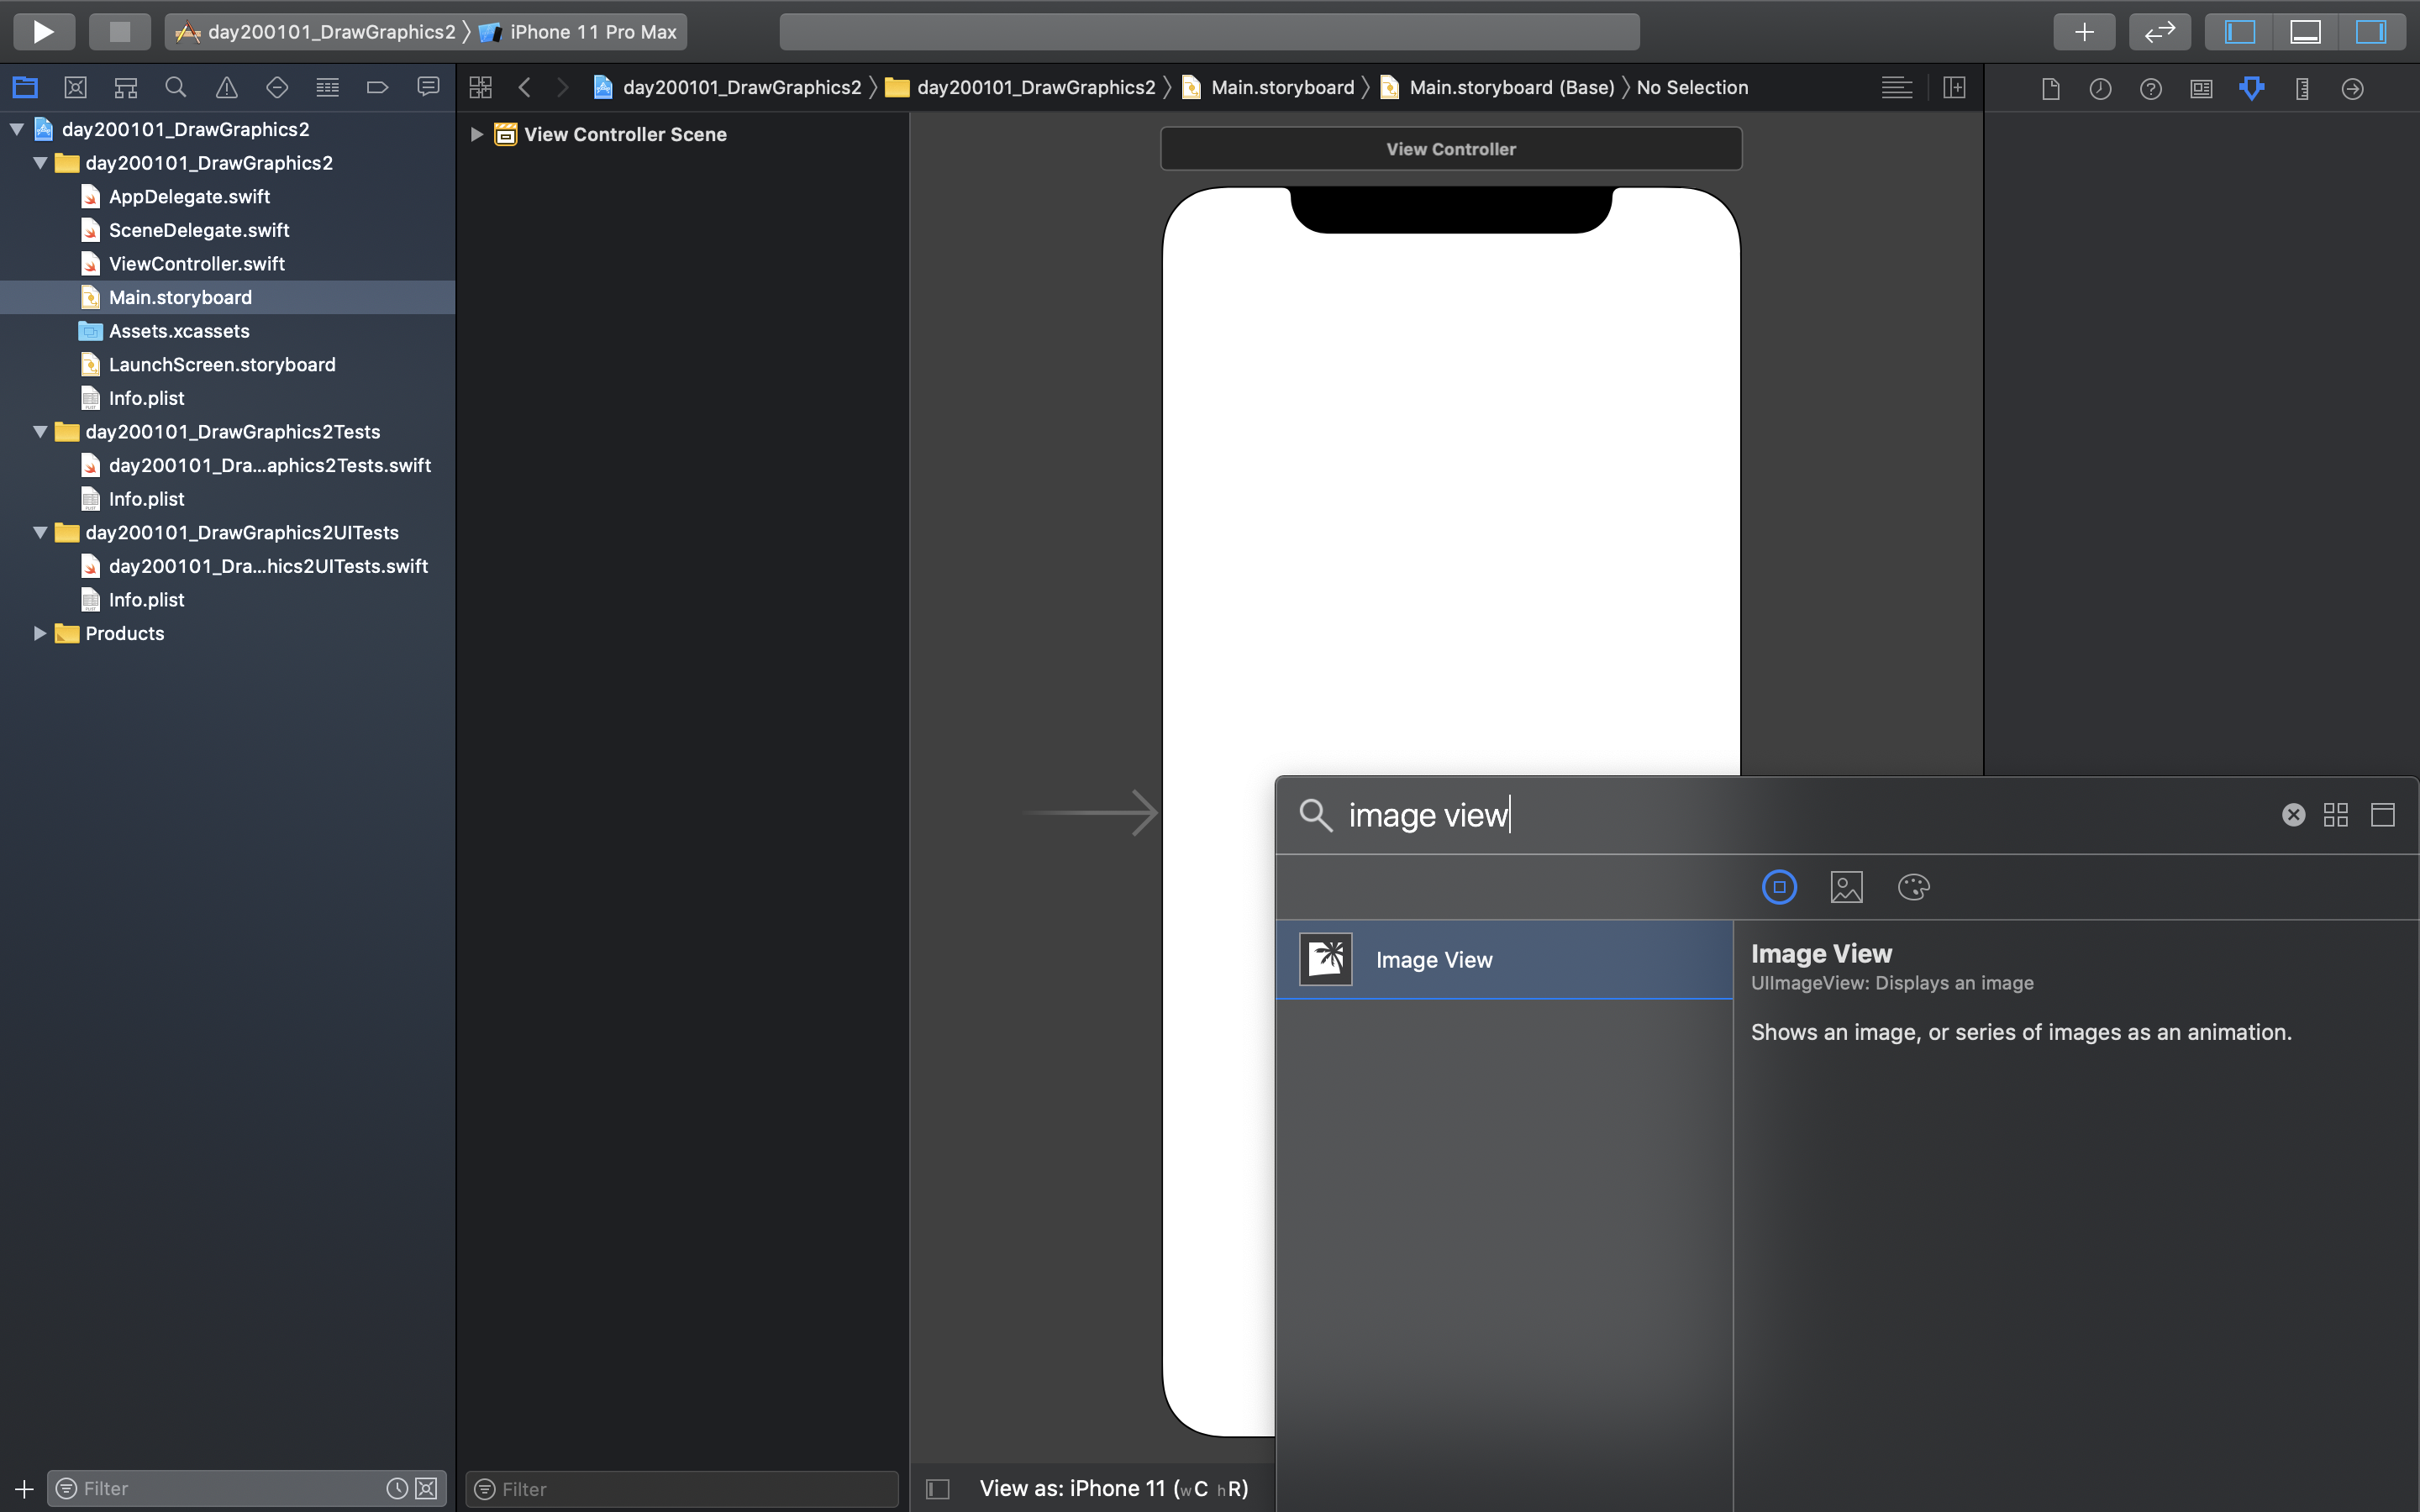Toggle the Debug area visibility
This screenshot has width=2420, height=1512.
(x=2305, y=32)
